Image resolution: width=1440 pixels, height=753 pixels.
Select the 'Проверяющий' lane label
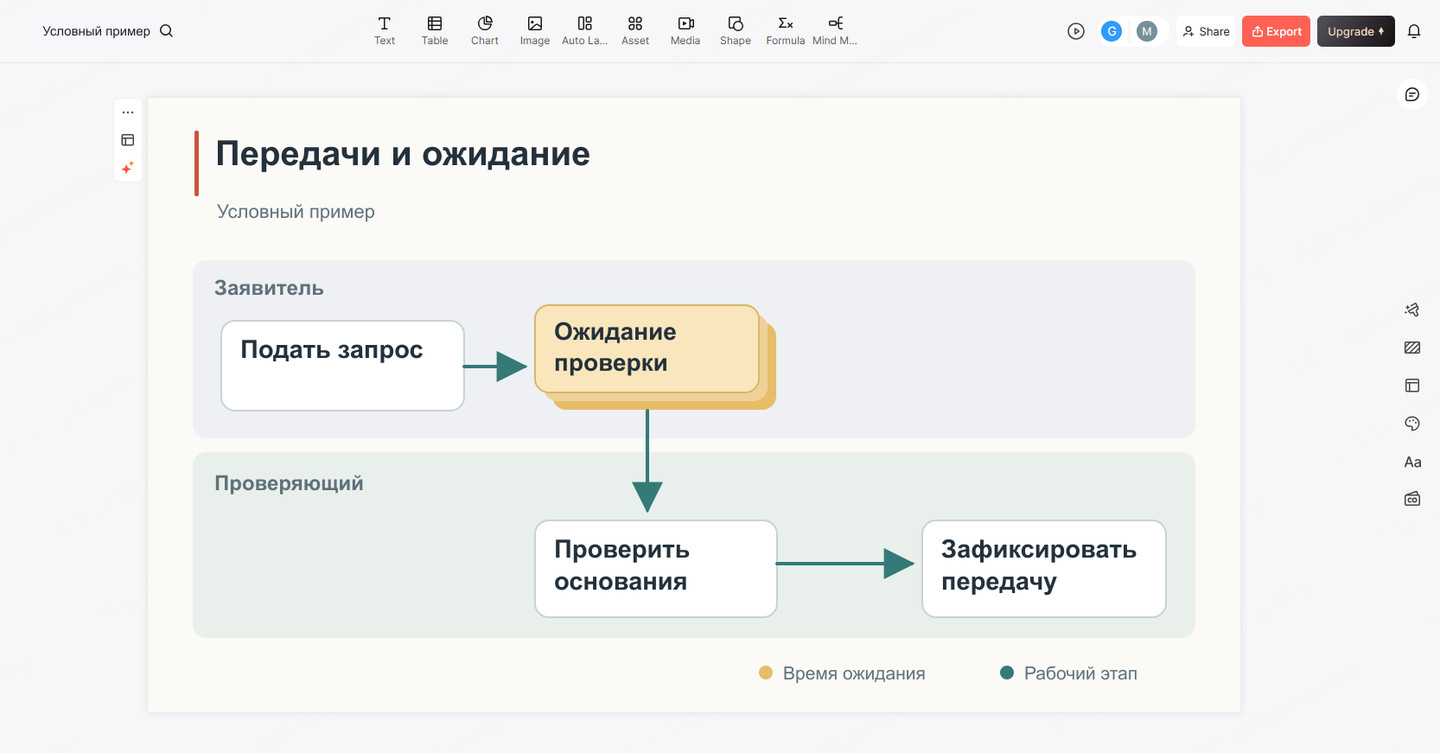coord(289,484)
